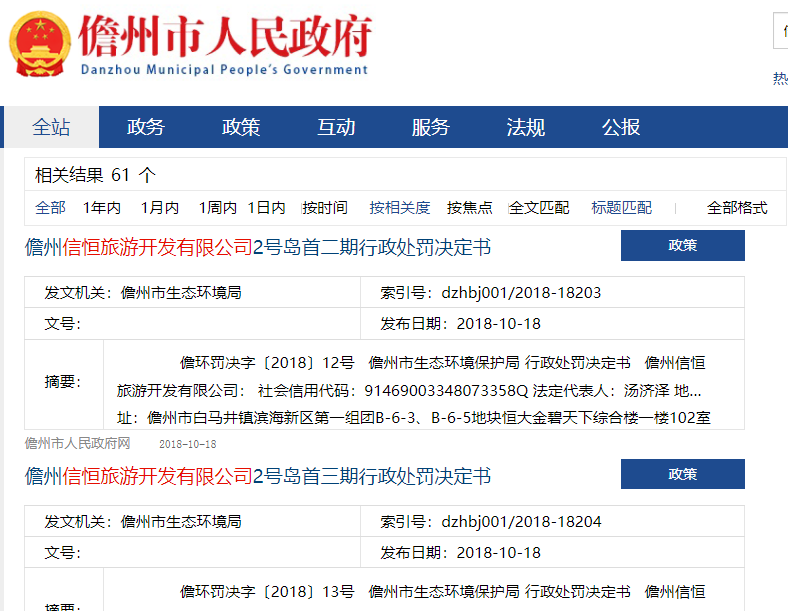Open the 公报 navigation item
Viewport: 788px width, 611px height.
point(621,127)
